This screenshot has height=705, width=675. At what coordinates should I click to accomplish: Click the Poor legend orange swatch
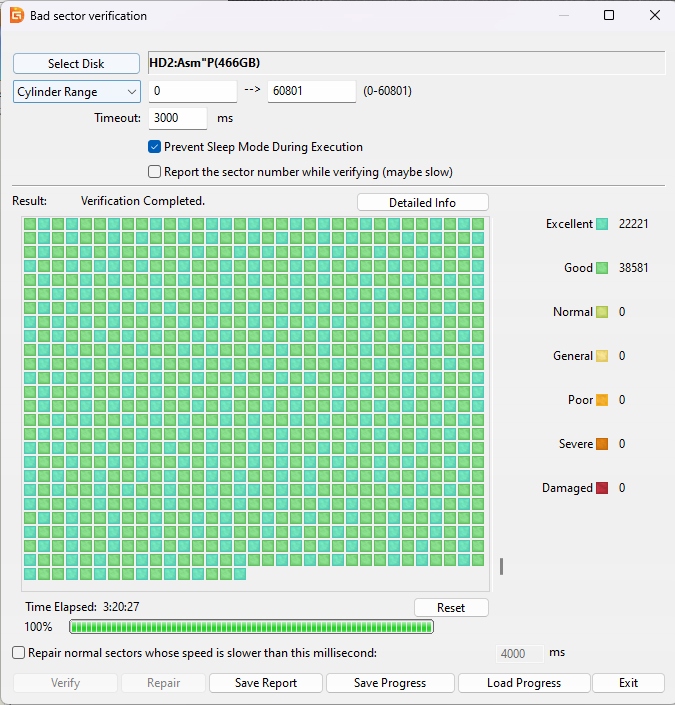pos(602,400)
